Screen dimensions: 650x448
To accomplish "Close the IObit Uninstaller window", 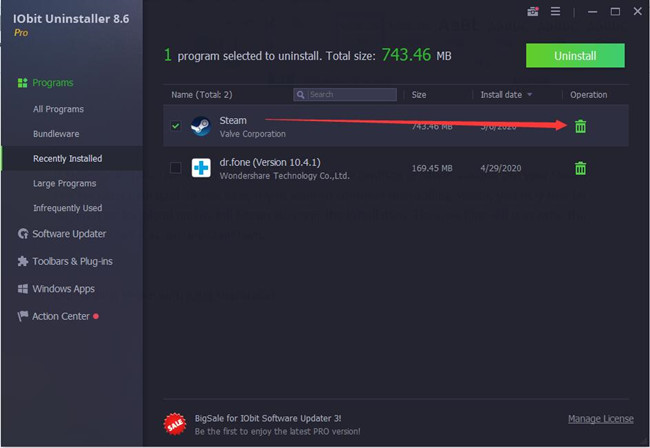I will point(638,12).
